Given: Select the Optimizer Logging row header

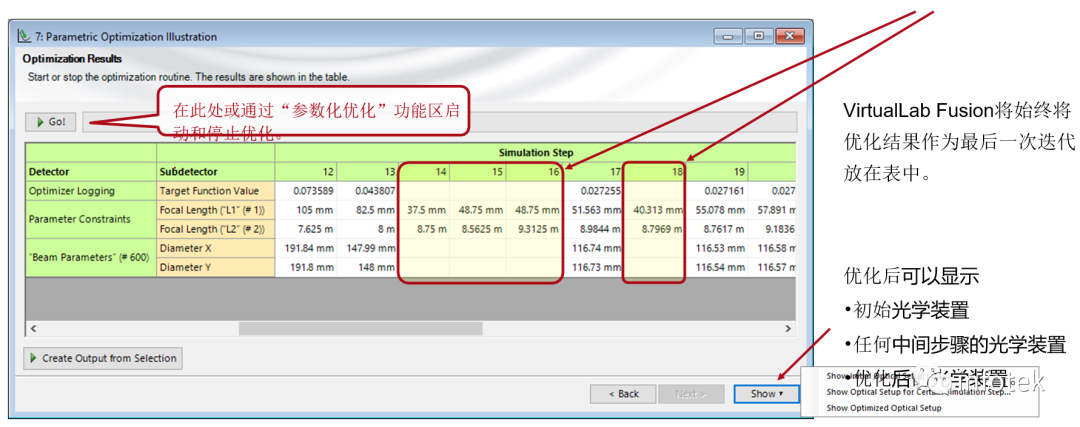Looking at the screenshot, I should 91,190.
